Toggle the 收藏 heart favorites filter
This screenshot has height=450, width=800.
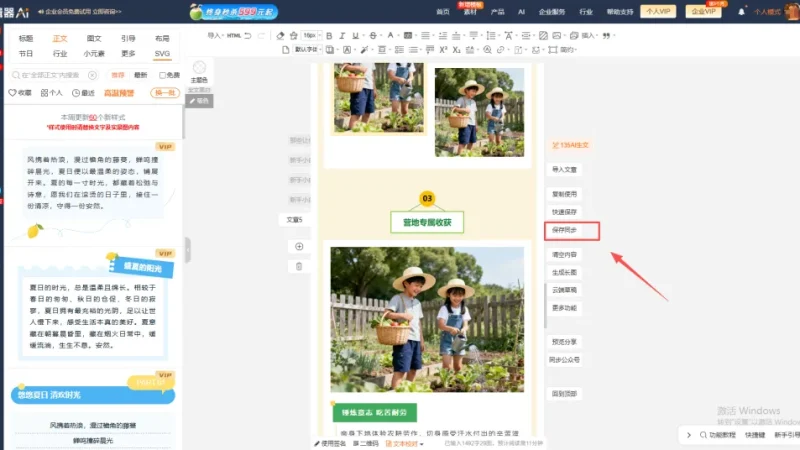pyautogui.click(x=20, y=93)
